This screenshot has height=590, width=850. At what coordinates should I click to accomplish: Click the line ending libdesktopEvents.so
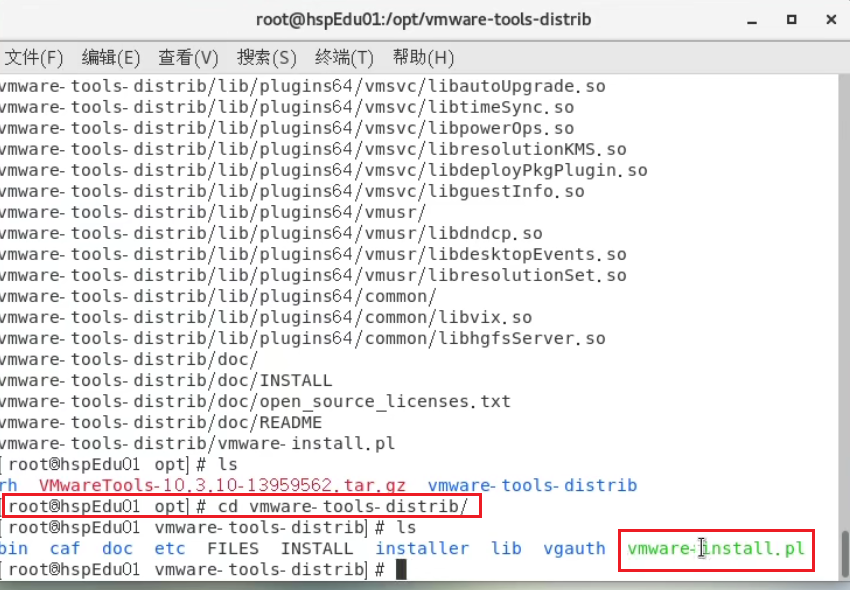coord(313,254)
